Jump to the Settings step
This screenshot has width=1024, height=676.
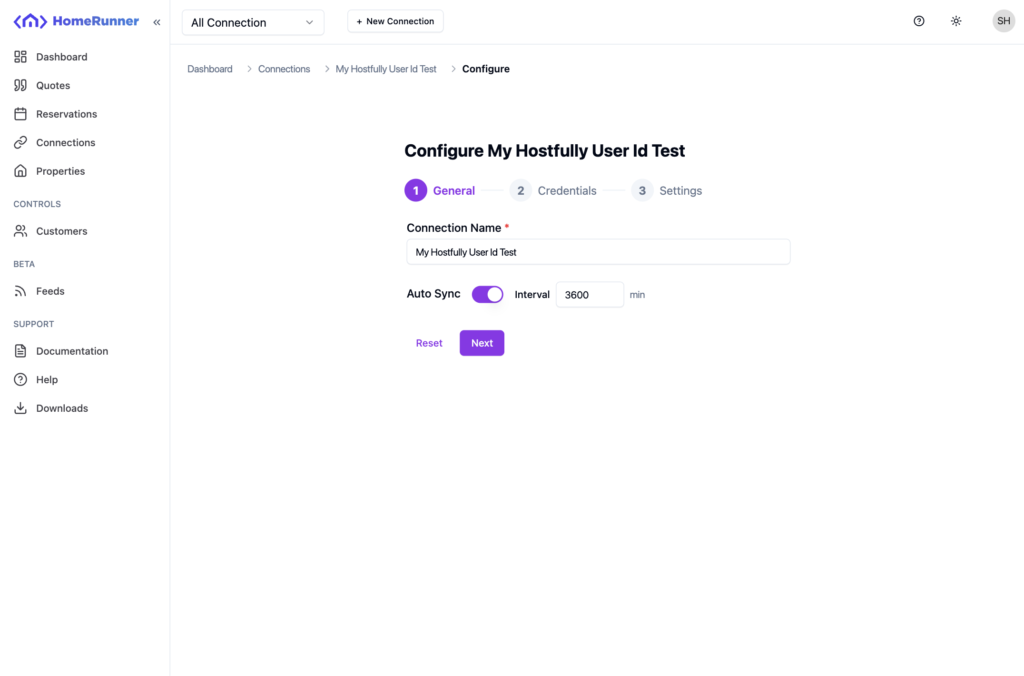click(x=667, y=191)
